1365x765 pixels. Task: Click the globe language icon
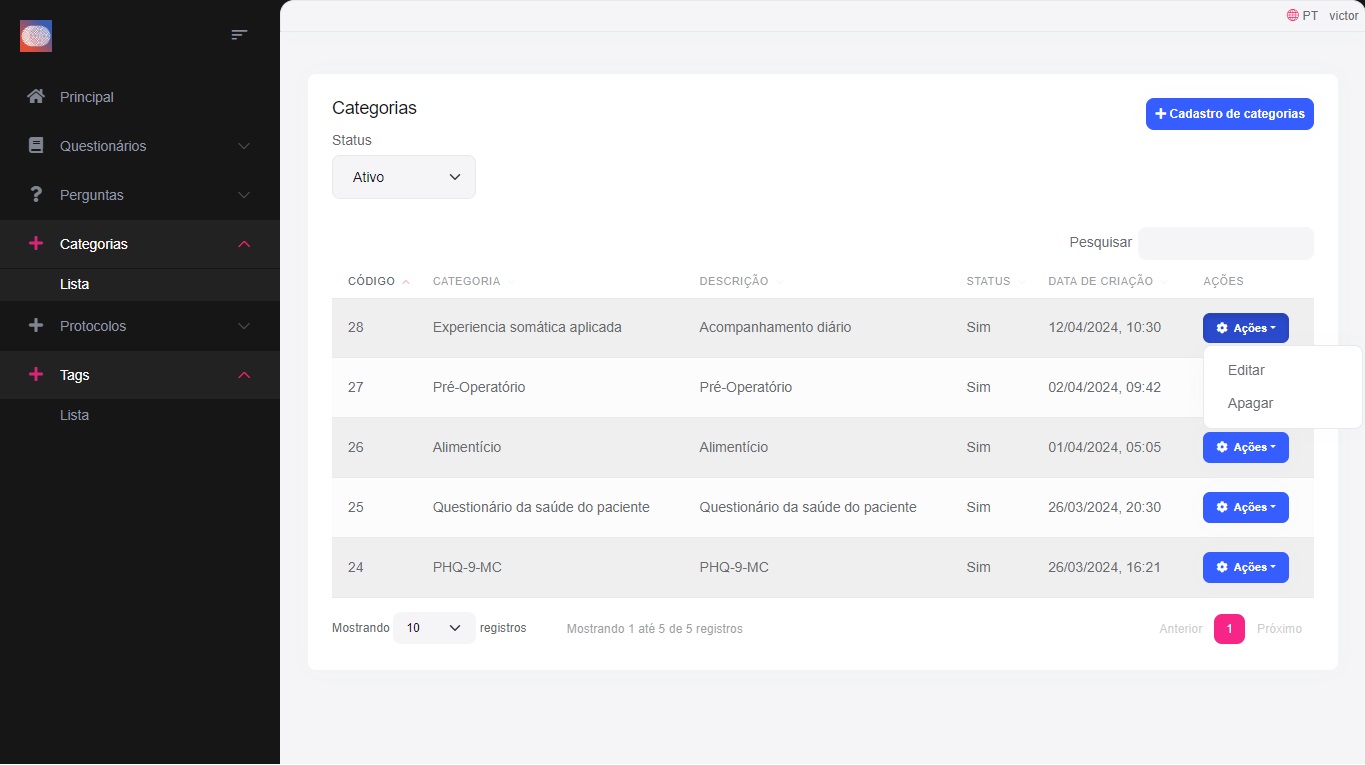point(1292,16)
